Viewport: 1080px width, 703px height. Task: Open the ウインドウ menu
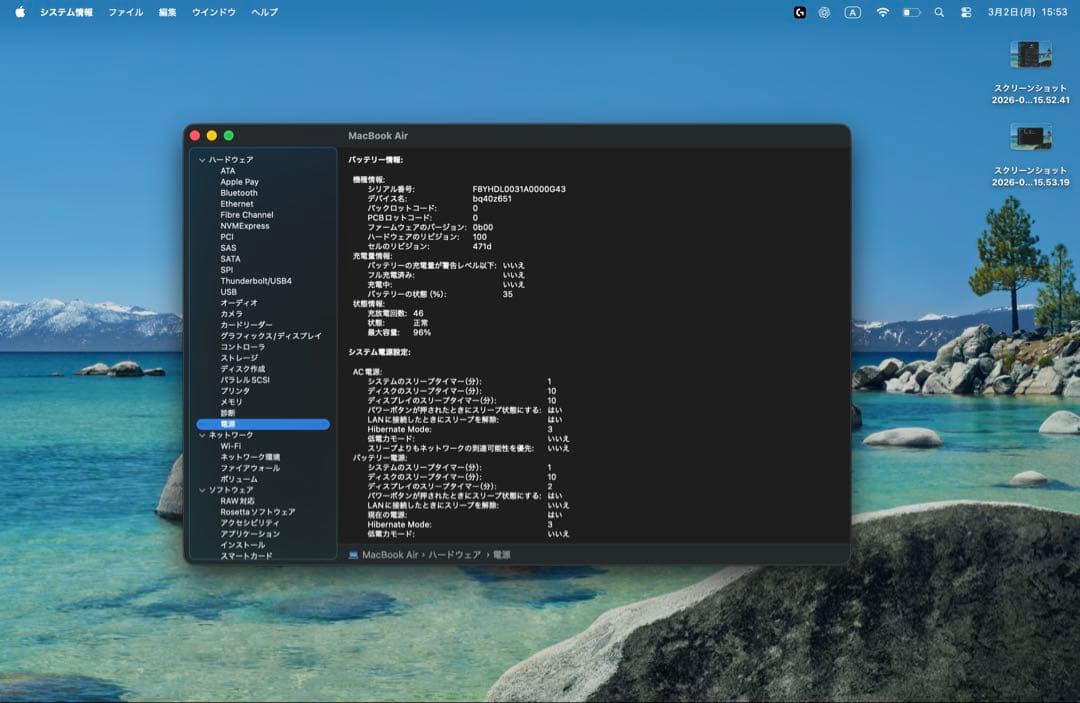pos(214,12)
